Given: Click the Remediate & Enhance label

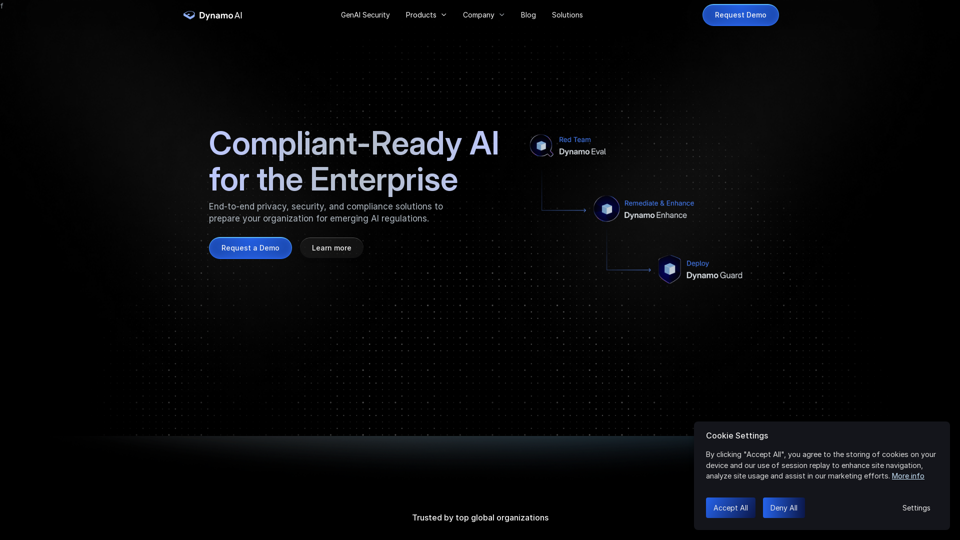Looking at the screenshot, I should [x=659, y=203].
